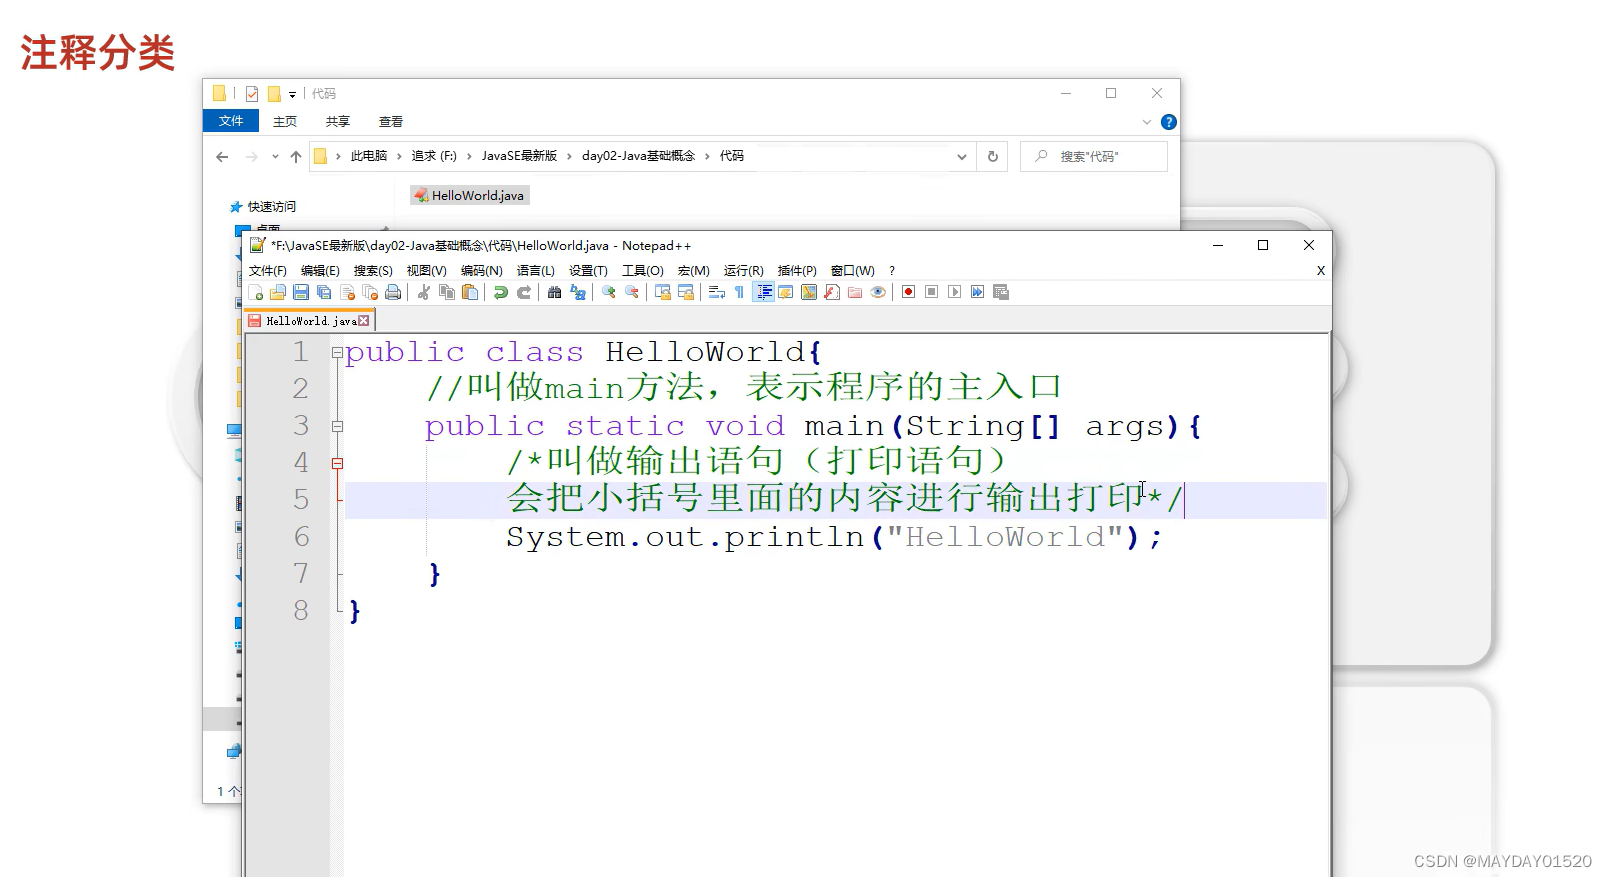Click the 文件 tab in Explorer
The image size is (1607, 877).
pyautogui.click(x=231, y=121)
